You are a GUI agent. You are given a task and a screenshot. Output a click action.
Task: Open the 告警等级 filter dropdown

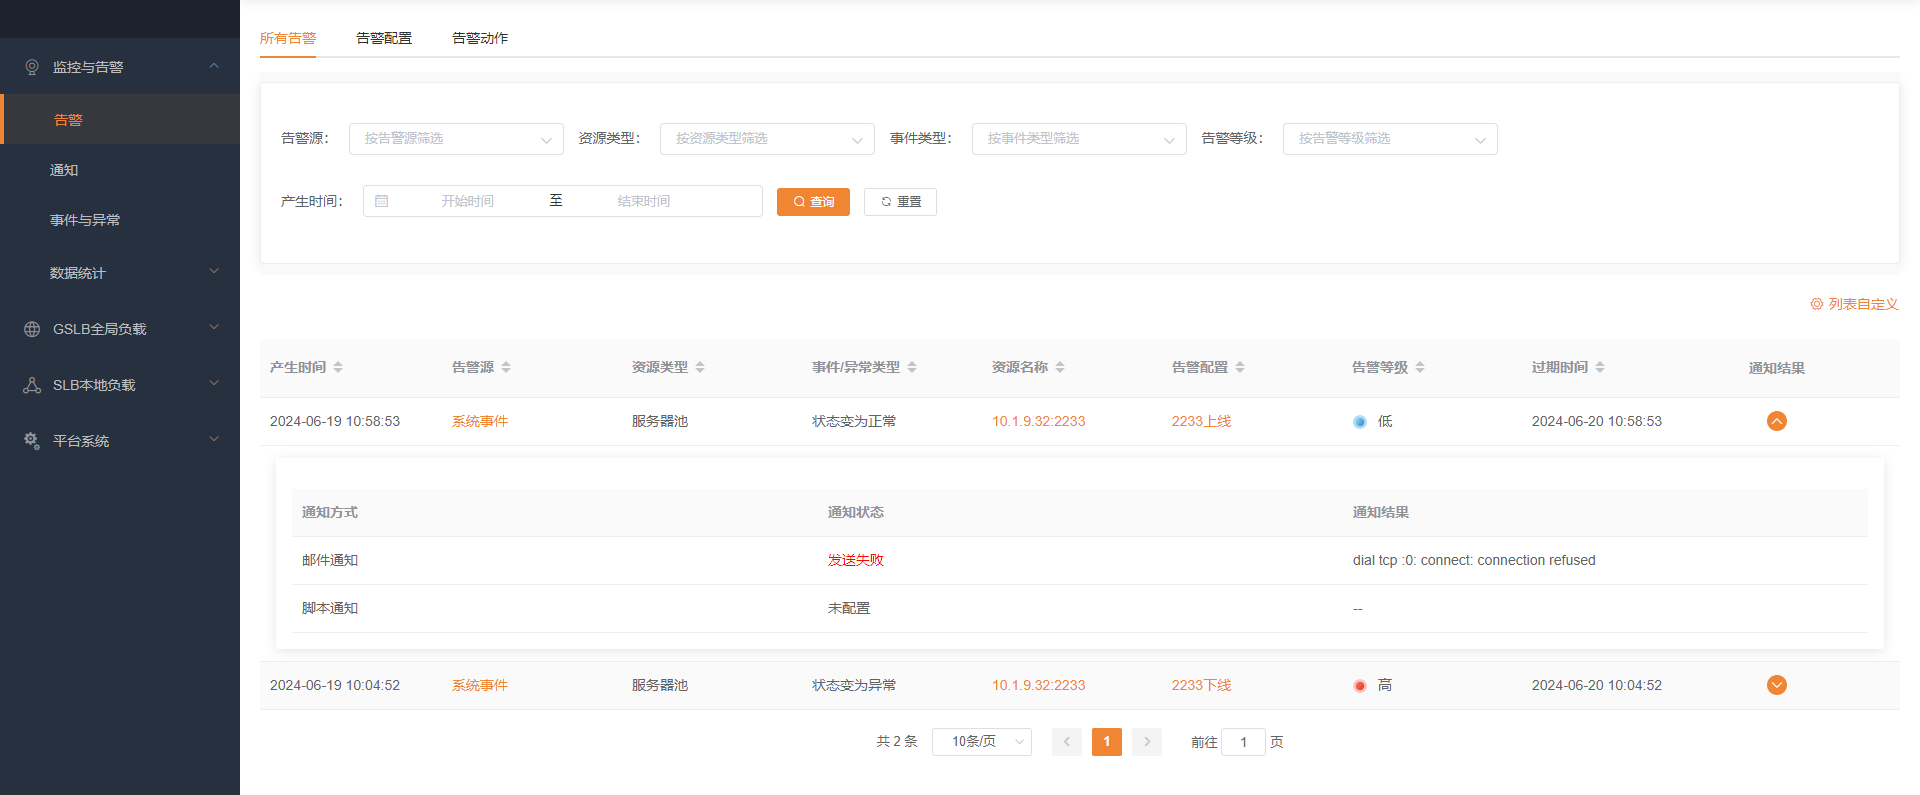[1389, 139]
